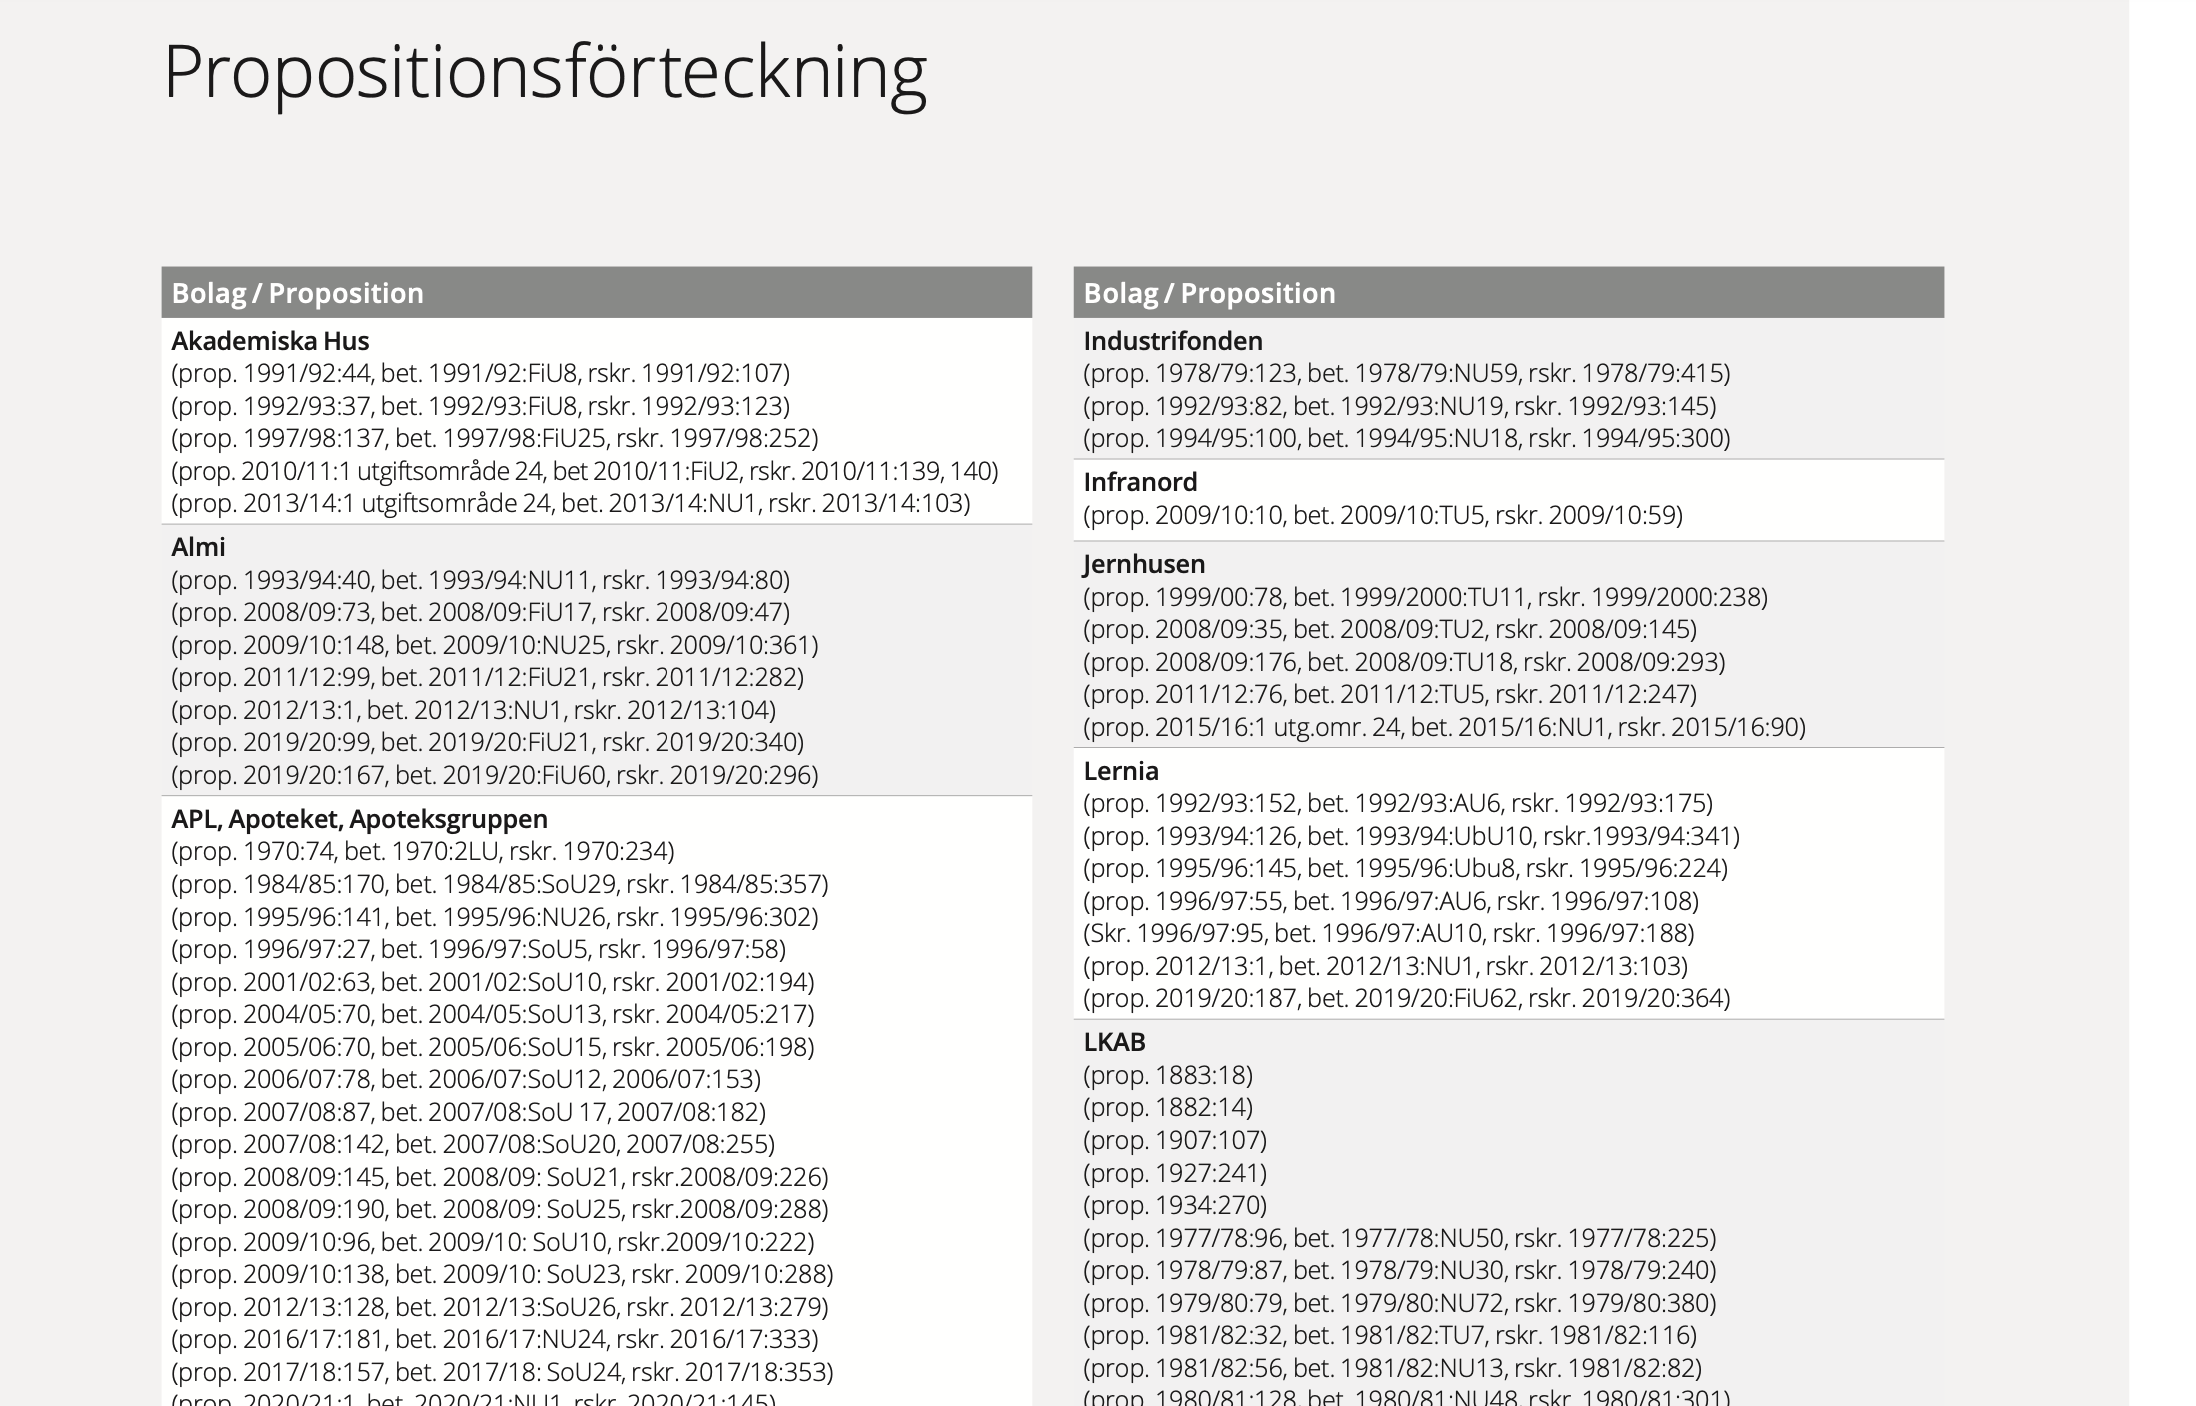Click the Bolag / Proposition header above Industrifonden
The height and width of the screenshot is (1406, 2196).
tap(1209, 293)
